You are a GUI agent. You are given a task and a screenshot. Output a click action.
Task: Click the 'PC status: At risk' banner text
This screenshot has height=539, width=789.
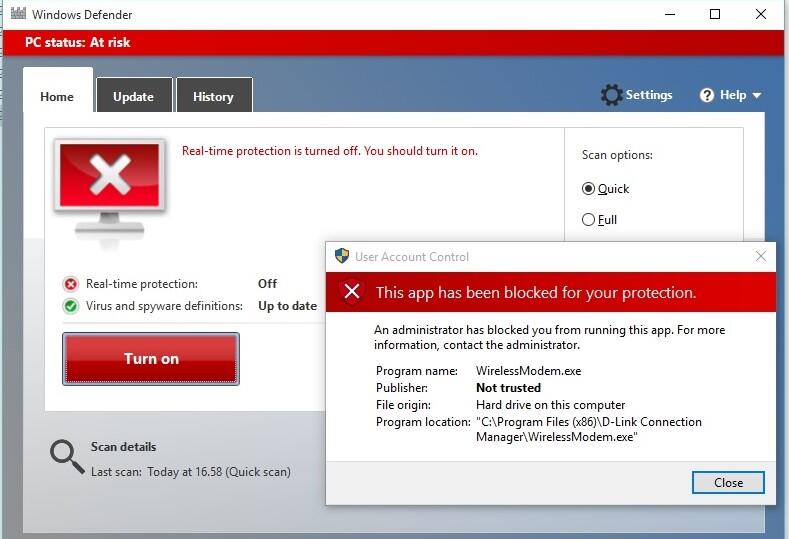point(77,42)
